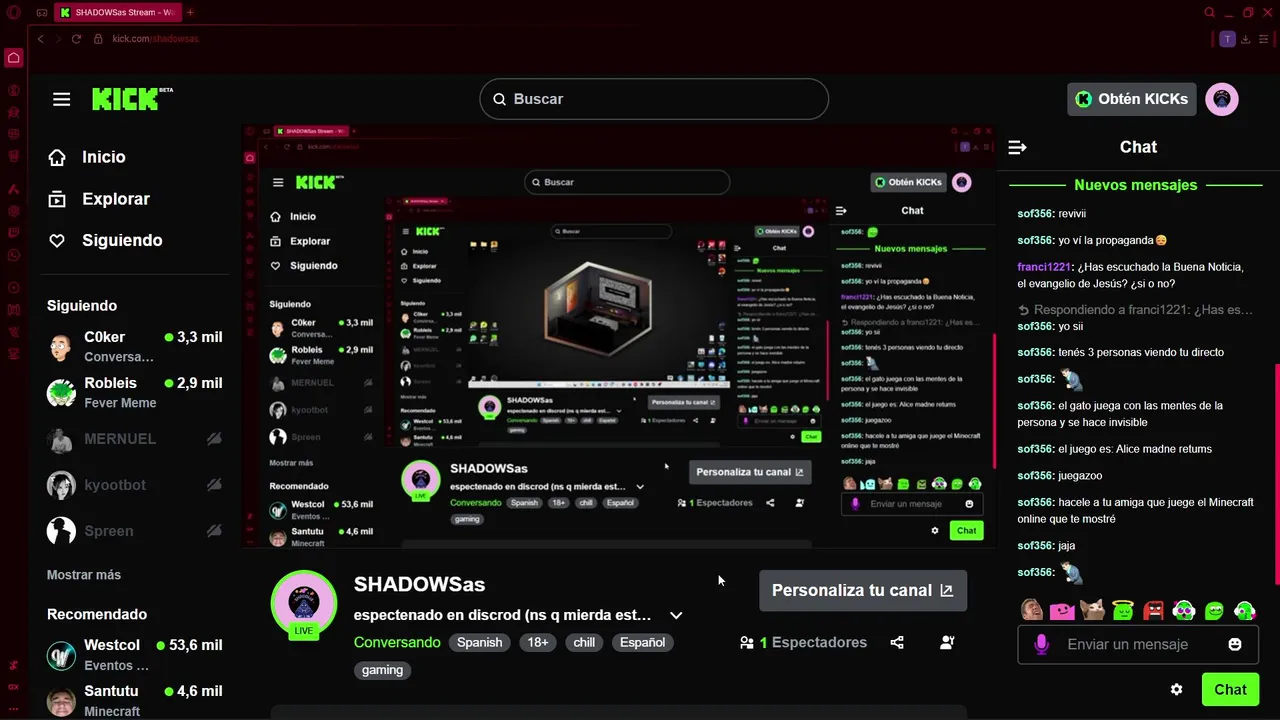
Task: Open the emoji picker in chat input
Action: pos(1235,644)
